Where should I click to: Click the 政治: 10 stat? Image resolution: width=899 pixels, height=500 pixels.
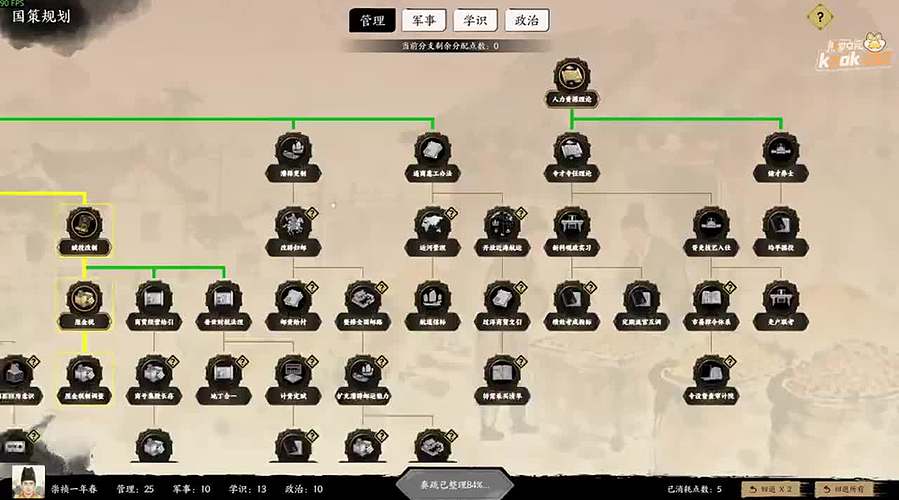coord(304,489)
